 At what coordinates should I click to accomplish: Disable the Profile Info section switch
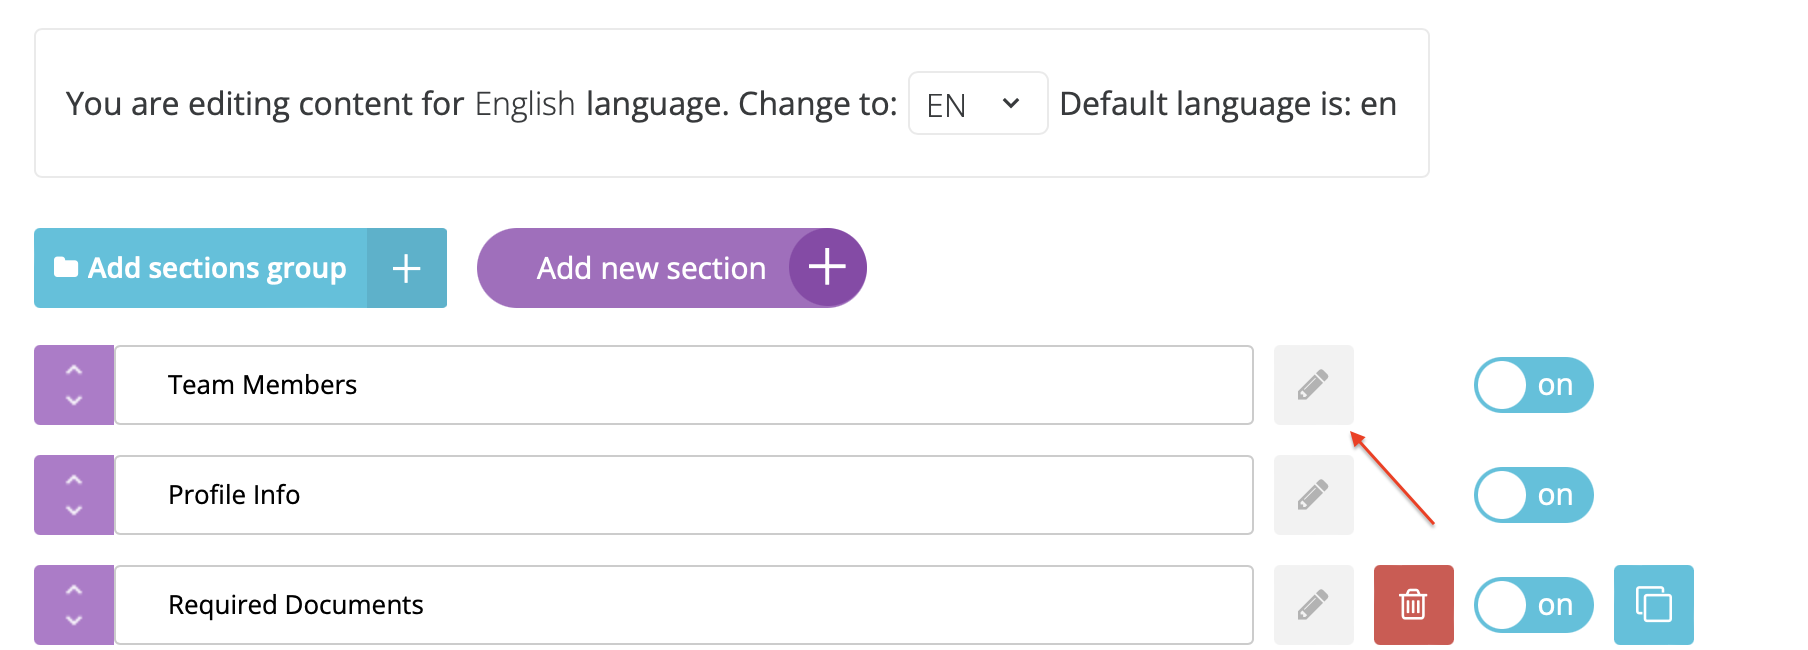point(1533,495)
